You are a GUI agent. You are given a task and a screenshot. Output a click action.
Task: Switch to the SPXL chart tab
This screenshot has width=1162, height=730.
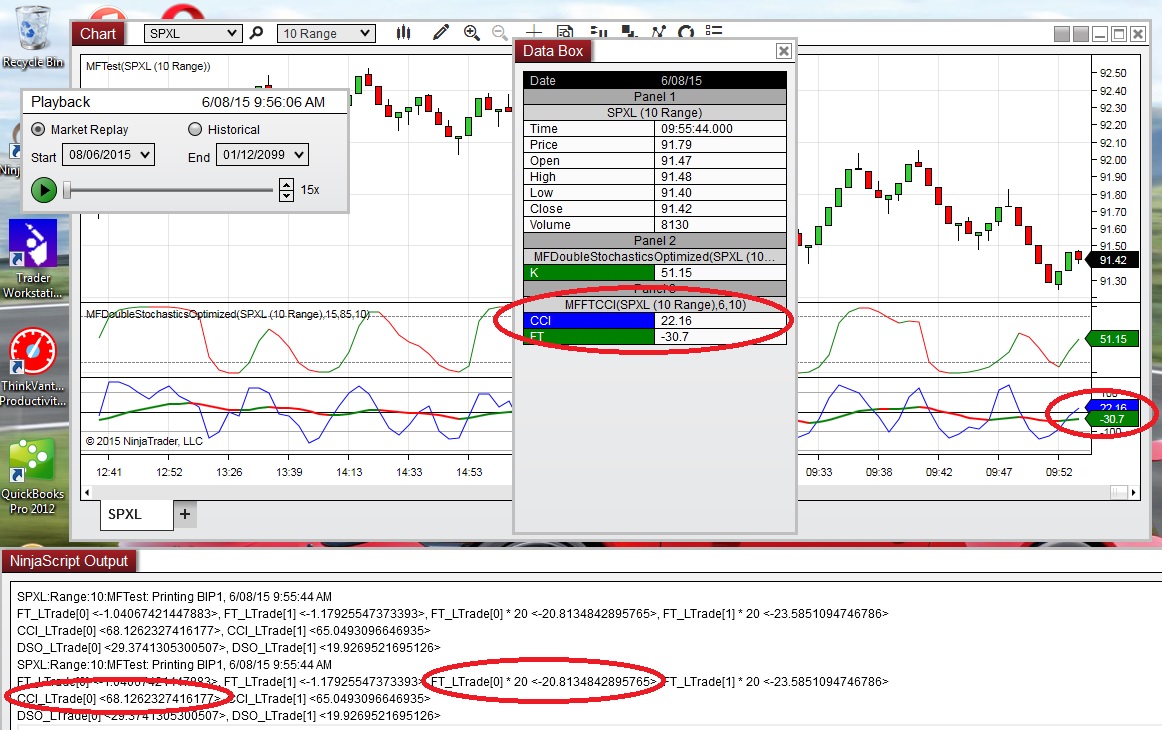(136, 514)
